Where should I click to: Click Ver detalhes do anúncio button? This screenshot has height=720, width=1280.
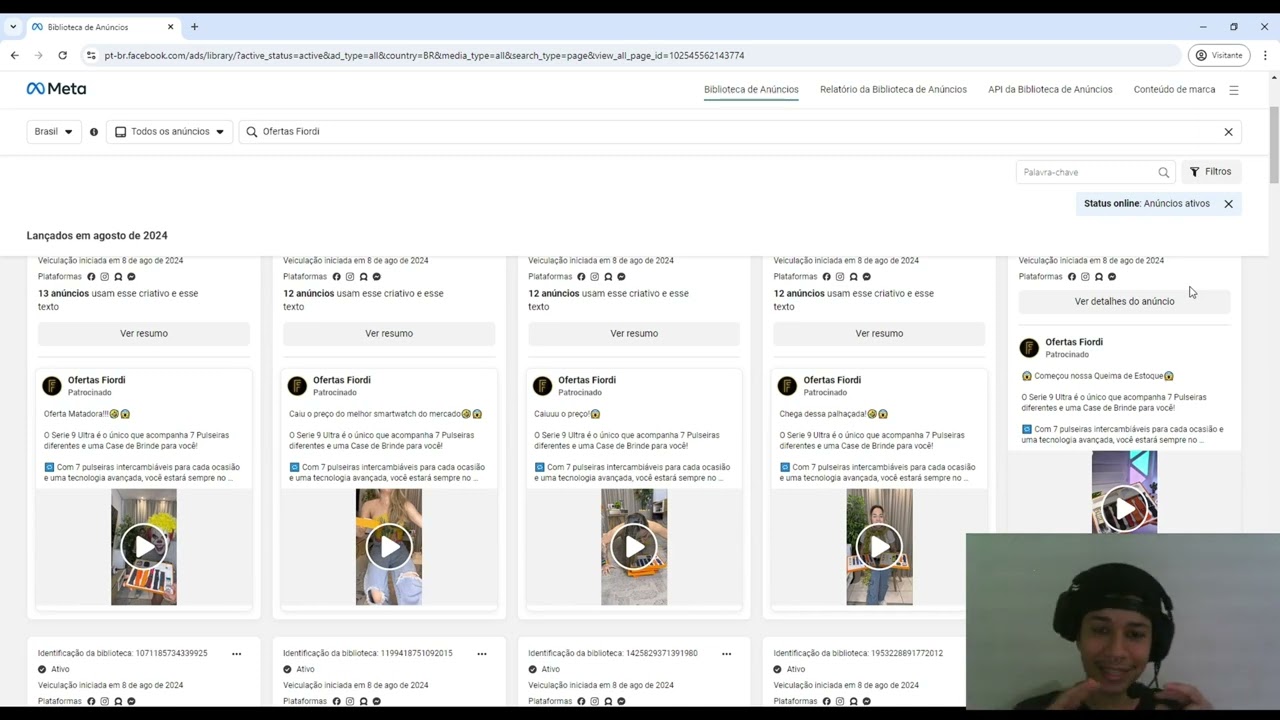coord(1124,301)
